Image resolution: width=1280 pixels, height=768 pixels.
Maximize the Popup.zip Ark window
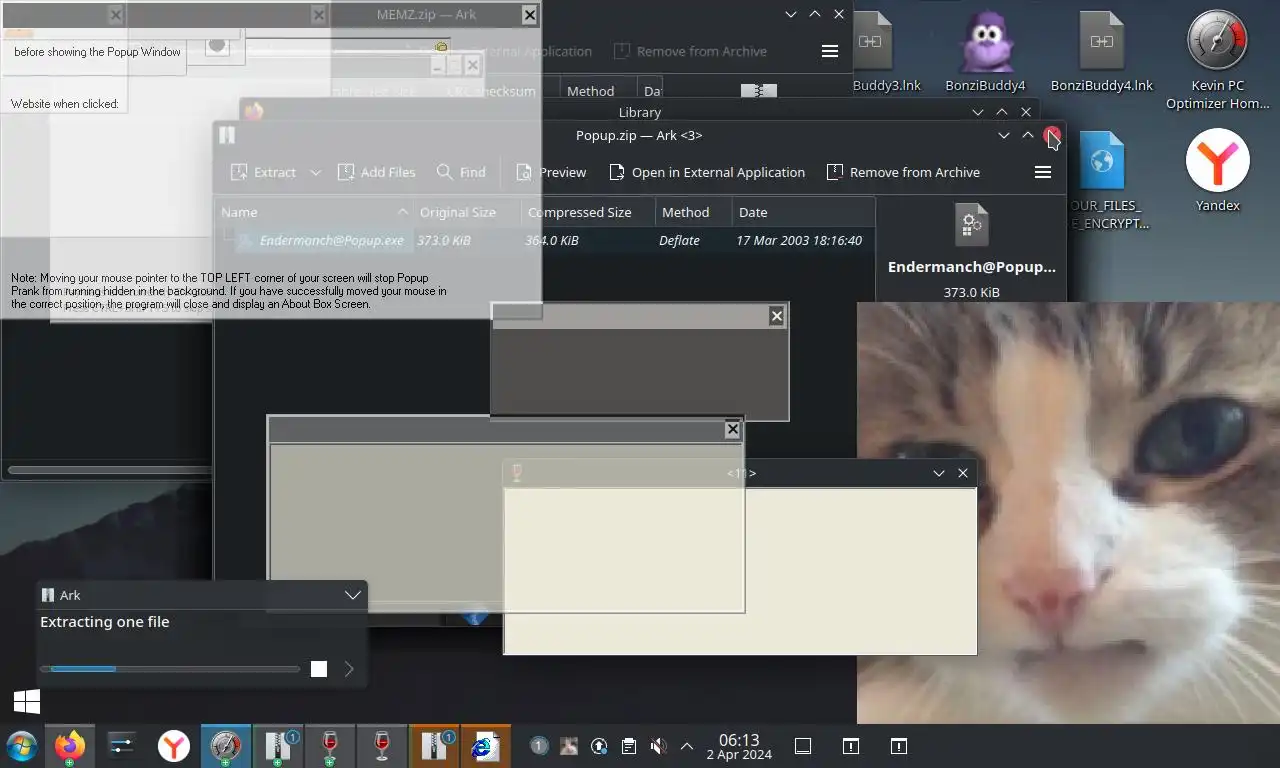1028,135
